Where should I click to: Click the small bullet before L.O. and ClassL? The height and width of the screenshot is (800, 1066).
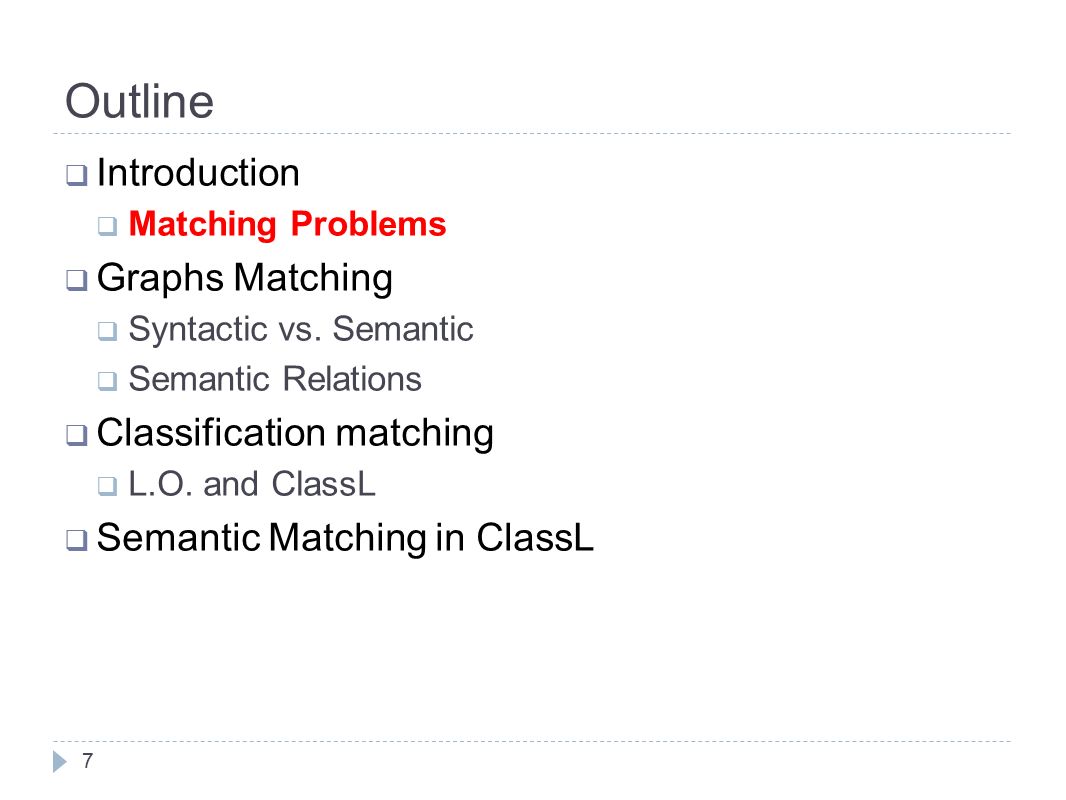[x=107, y=487]
